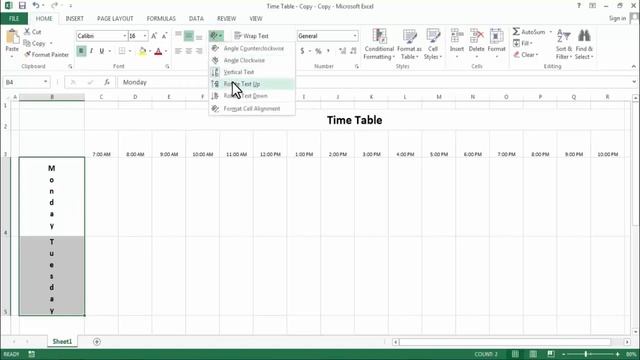Click the Format cells icon in the Cells group
The height and width of the screenshot is (360, 640).
tap(496, 37)
